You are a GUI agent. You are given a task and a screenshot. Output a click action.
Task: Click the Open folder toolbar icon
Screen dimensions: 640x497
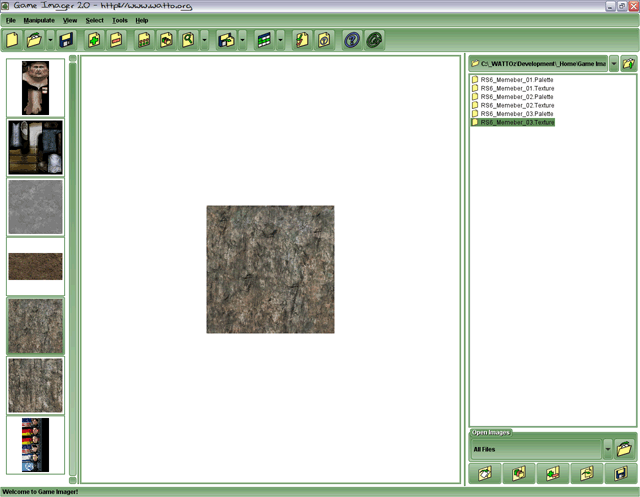pyautogui.click(x=34, y=40)
